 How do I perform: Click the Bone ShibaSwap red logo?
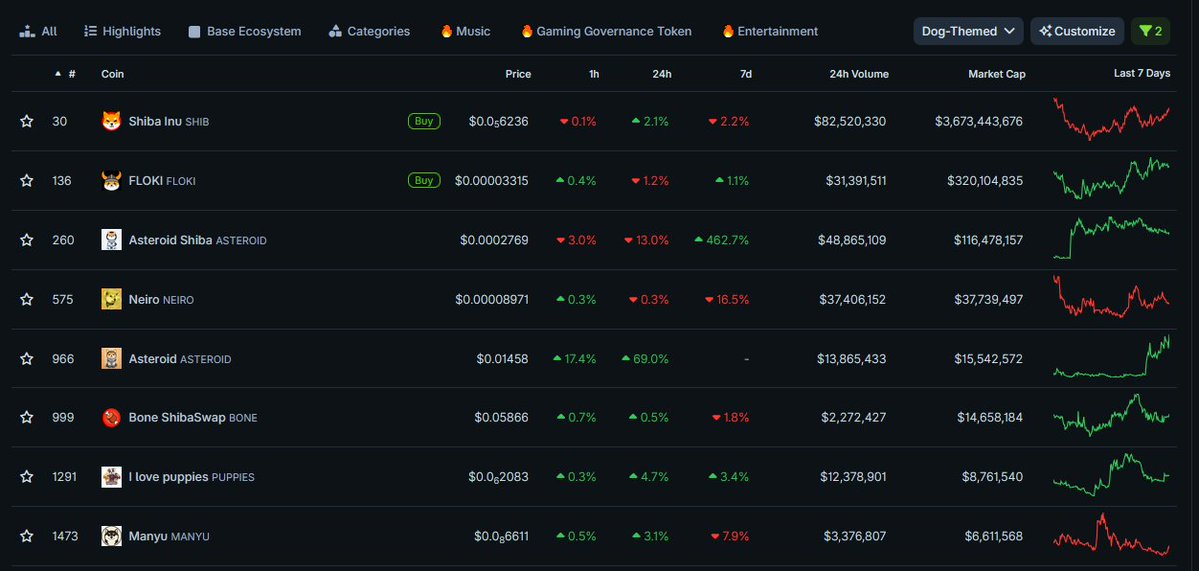point(112,417)
